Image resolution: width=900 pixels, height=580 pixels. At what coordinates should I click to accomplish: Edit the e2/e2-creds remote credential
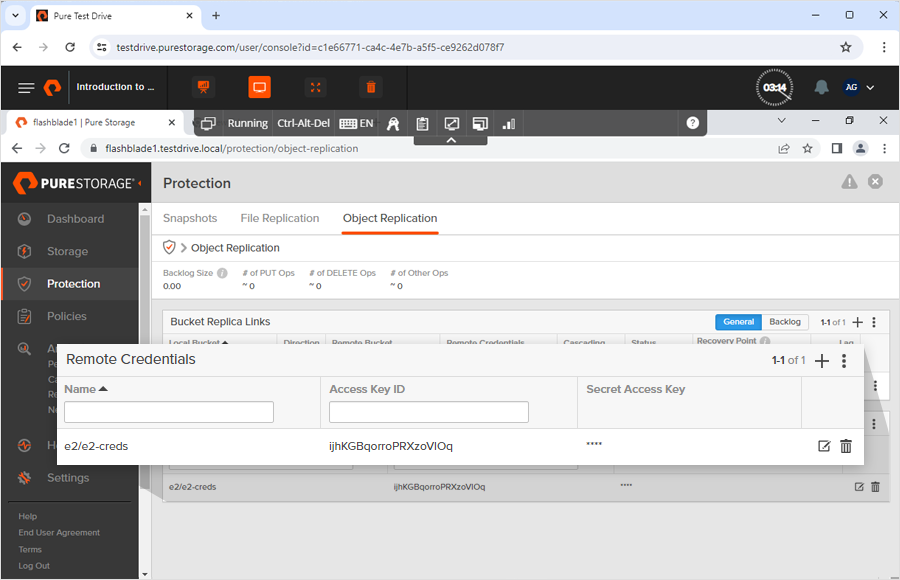pyautogui.click(x=824, y=446)
